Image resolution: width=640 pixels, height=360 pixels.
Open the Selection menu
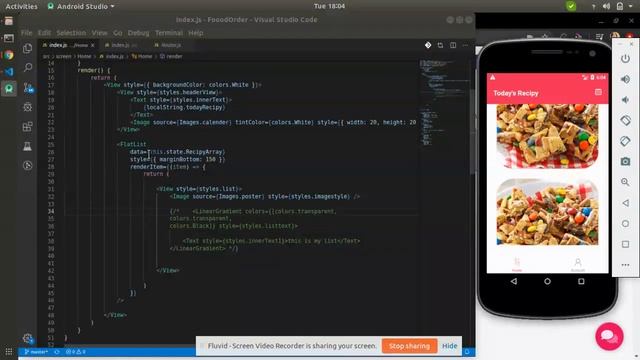(x=71, y=33)
